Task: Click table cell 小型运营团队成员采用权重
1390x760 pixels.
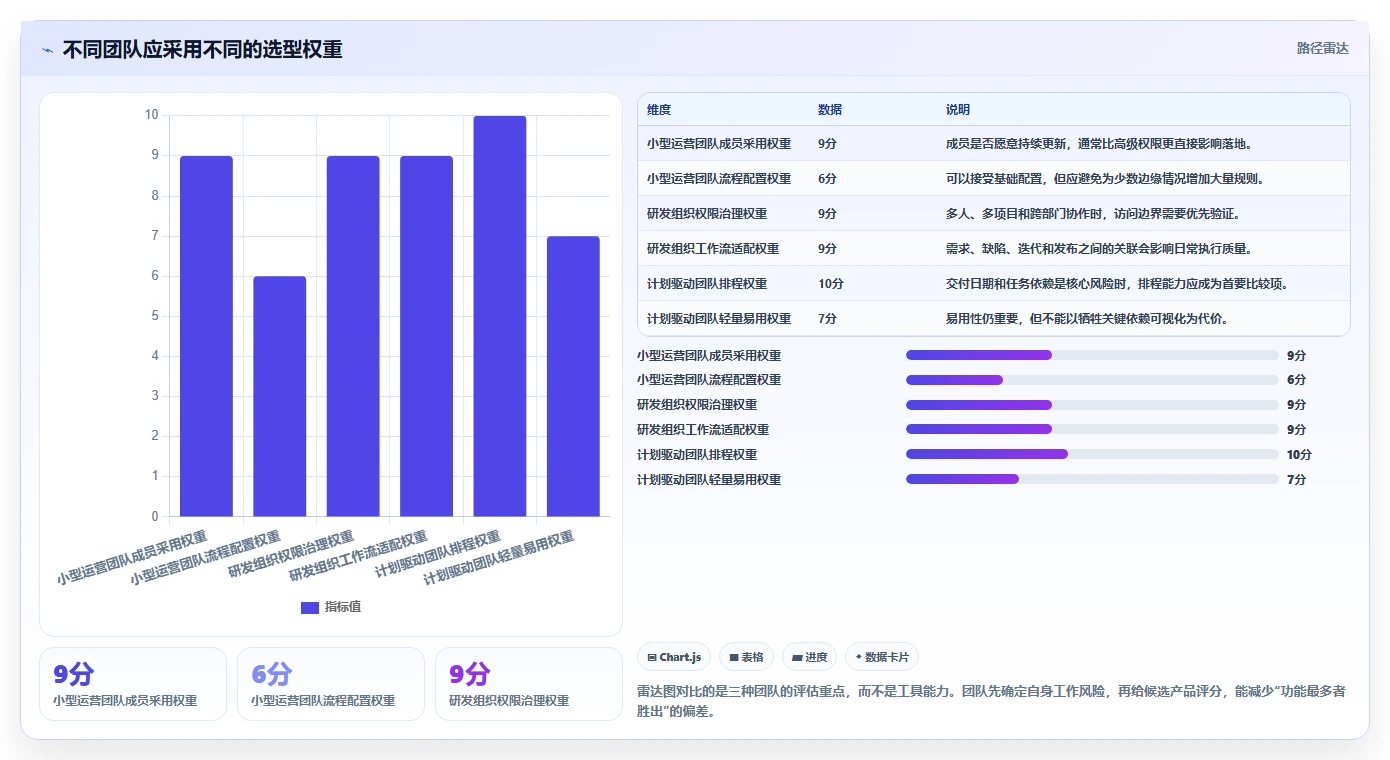Action: (719, 144)
